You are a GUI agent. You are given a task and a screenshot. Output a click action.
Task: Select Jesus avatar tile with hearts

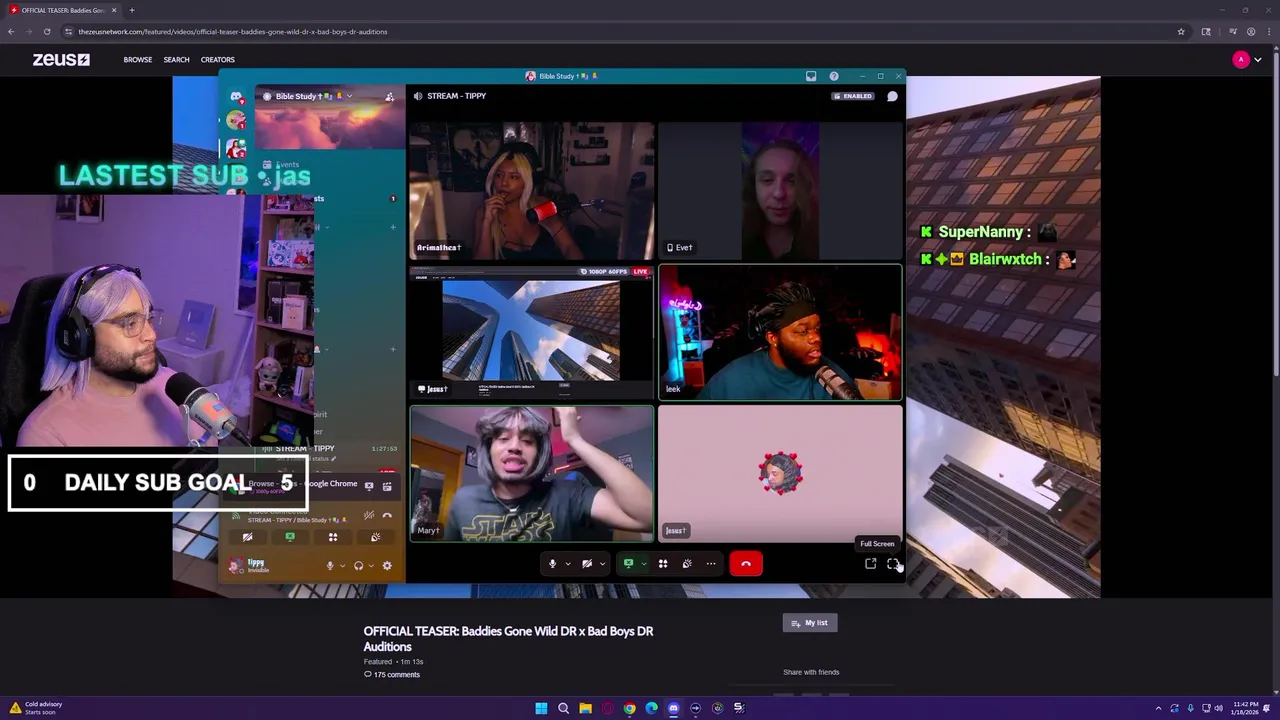780,473
